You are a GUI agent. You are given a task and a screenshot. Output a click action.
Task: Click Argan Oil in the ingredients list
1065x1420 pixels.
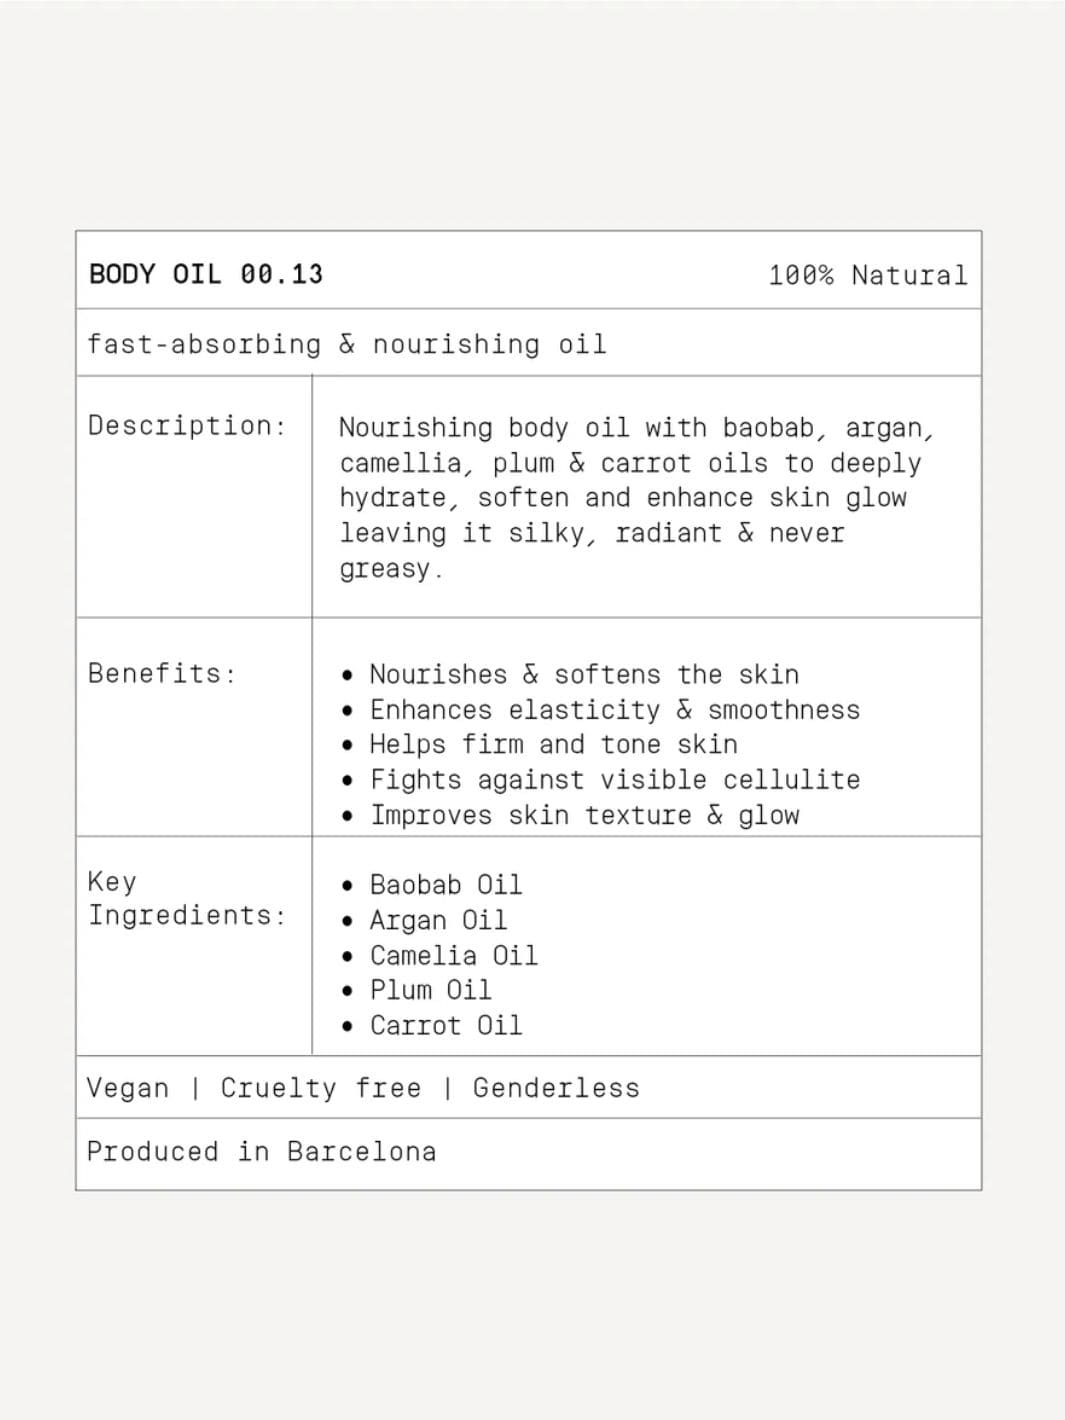tap(438, 920)
